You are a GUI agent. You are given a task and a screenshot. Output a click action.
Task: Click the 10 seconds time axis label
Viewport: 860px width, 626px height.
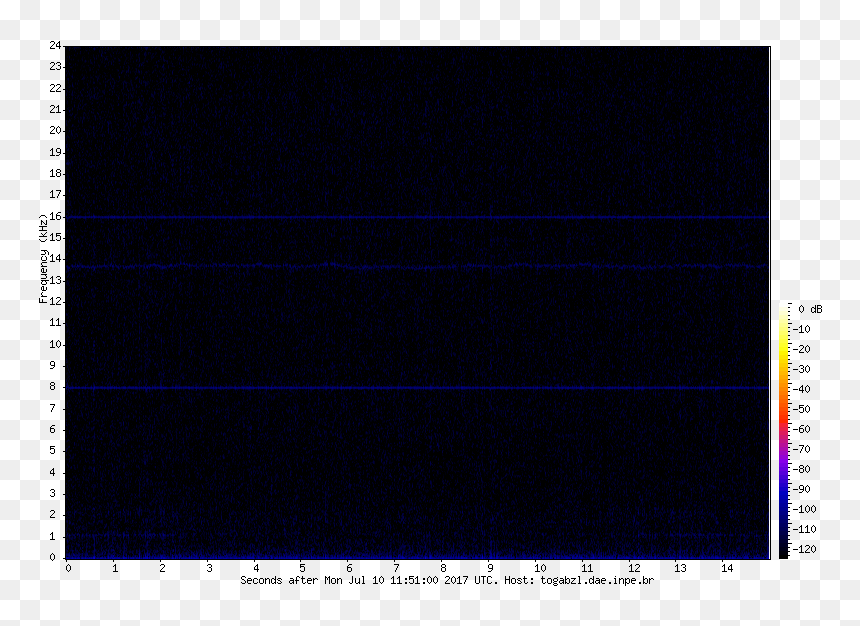click(x=540, y=568)
